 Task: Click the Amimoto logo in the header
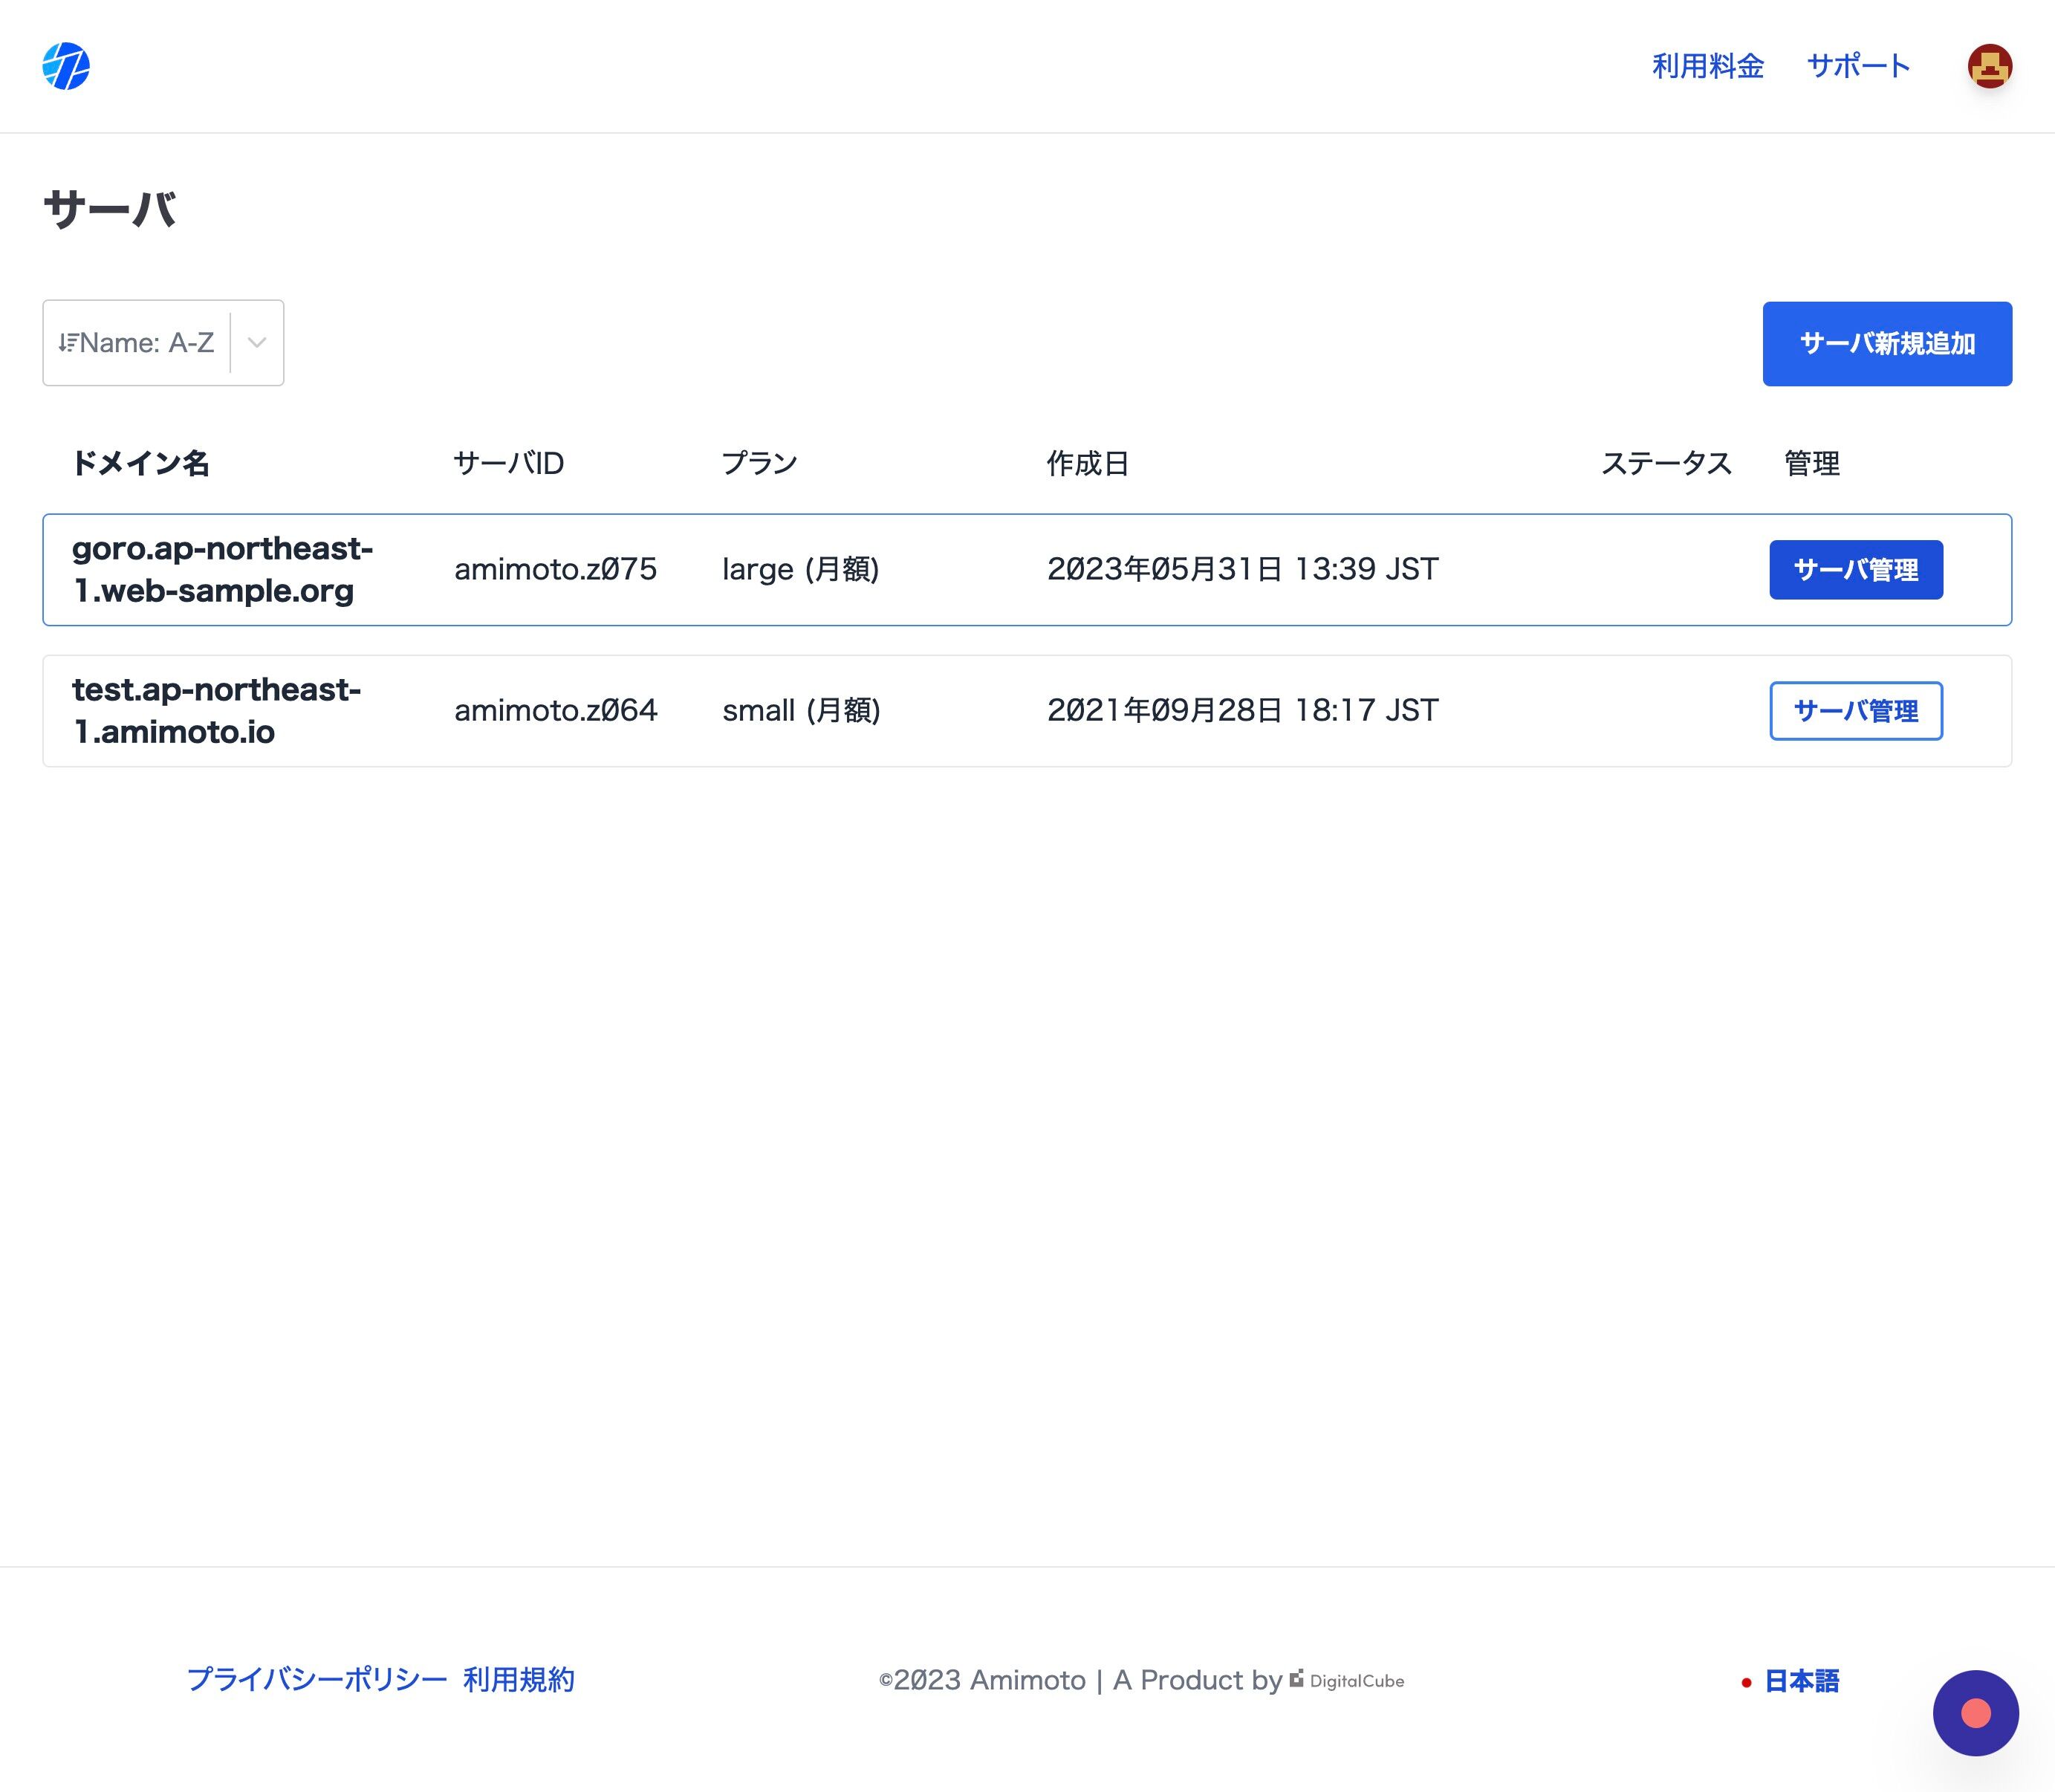click(x=66, y=66)
